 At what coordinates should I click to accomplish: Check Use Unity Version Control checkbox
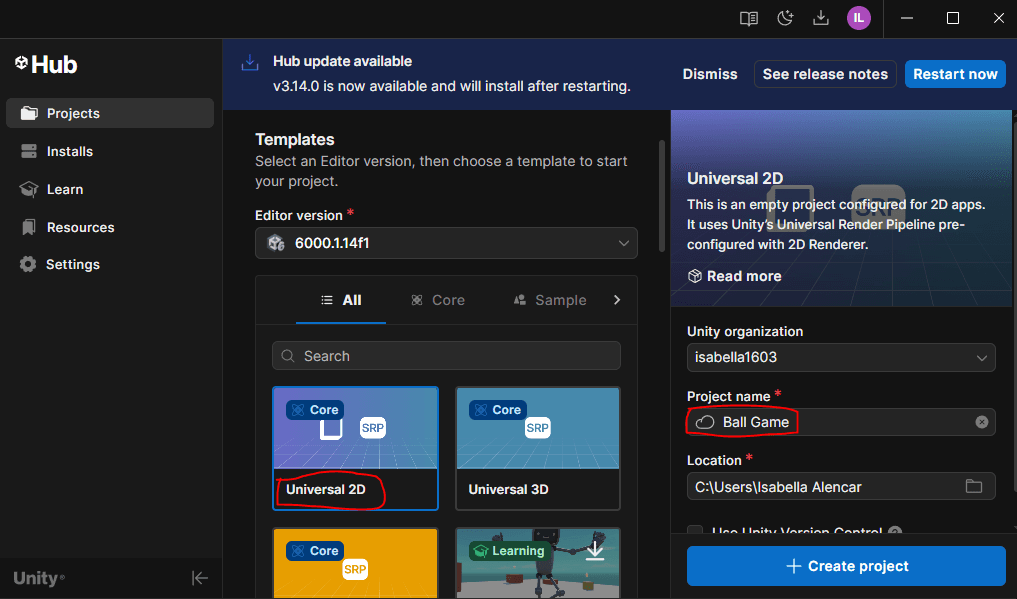pyautogui.click(x=695, y=532)
